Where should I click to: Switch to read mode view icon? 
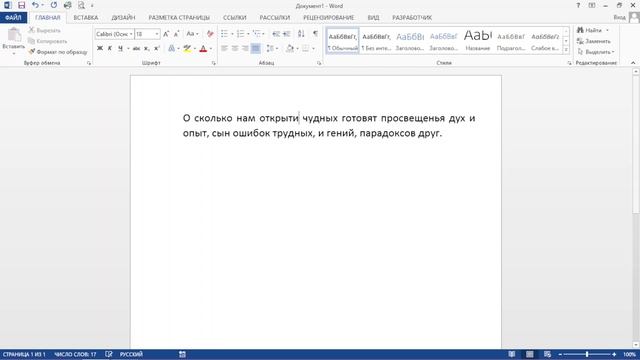point(511,354)
